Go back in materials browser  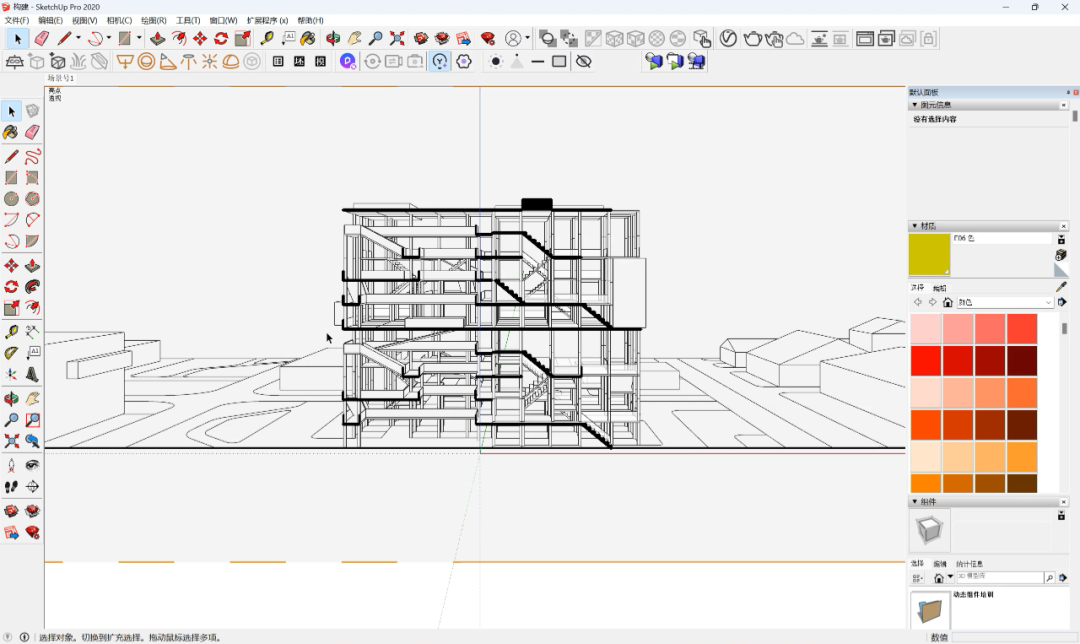pyautogui.click(x=917, y=302)
